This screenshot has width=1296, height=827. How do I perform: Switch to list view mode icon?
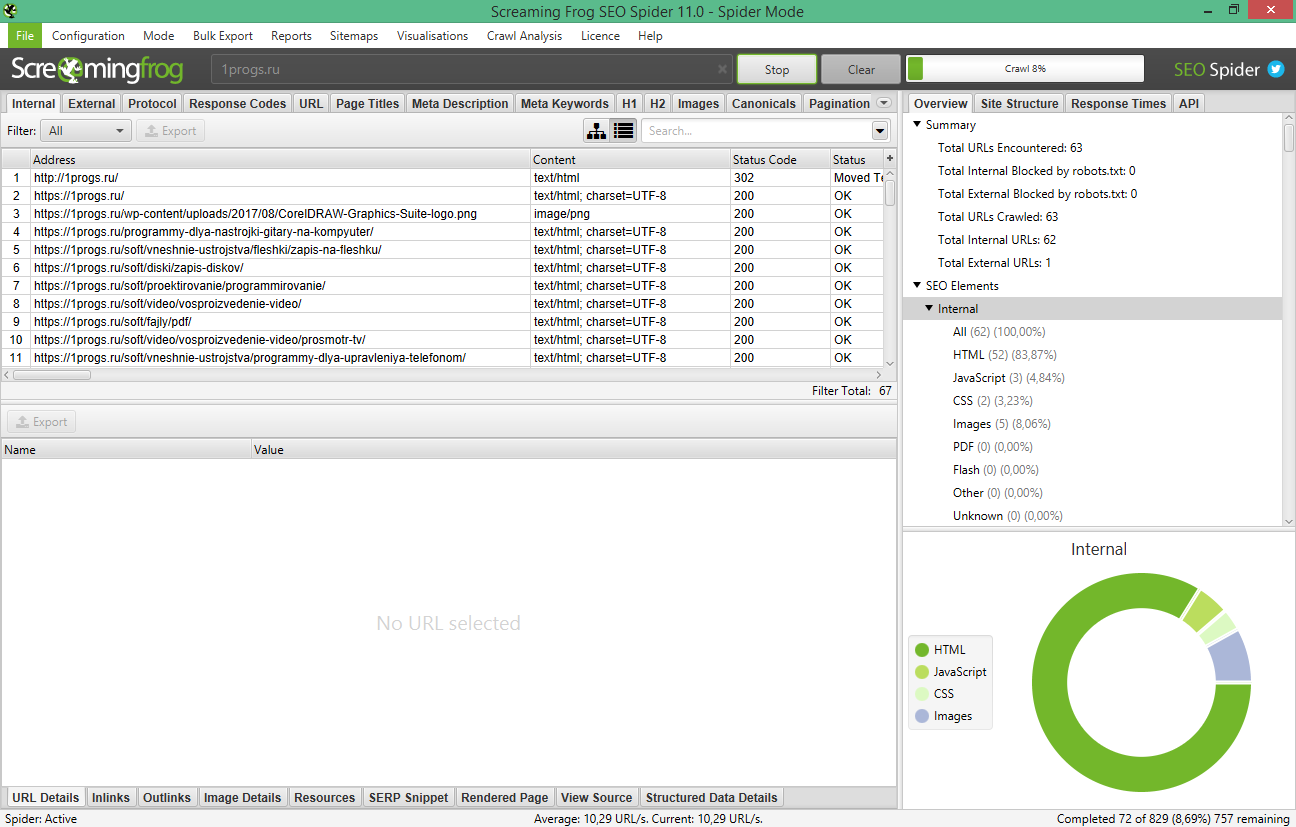pos(624,131)
